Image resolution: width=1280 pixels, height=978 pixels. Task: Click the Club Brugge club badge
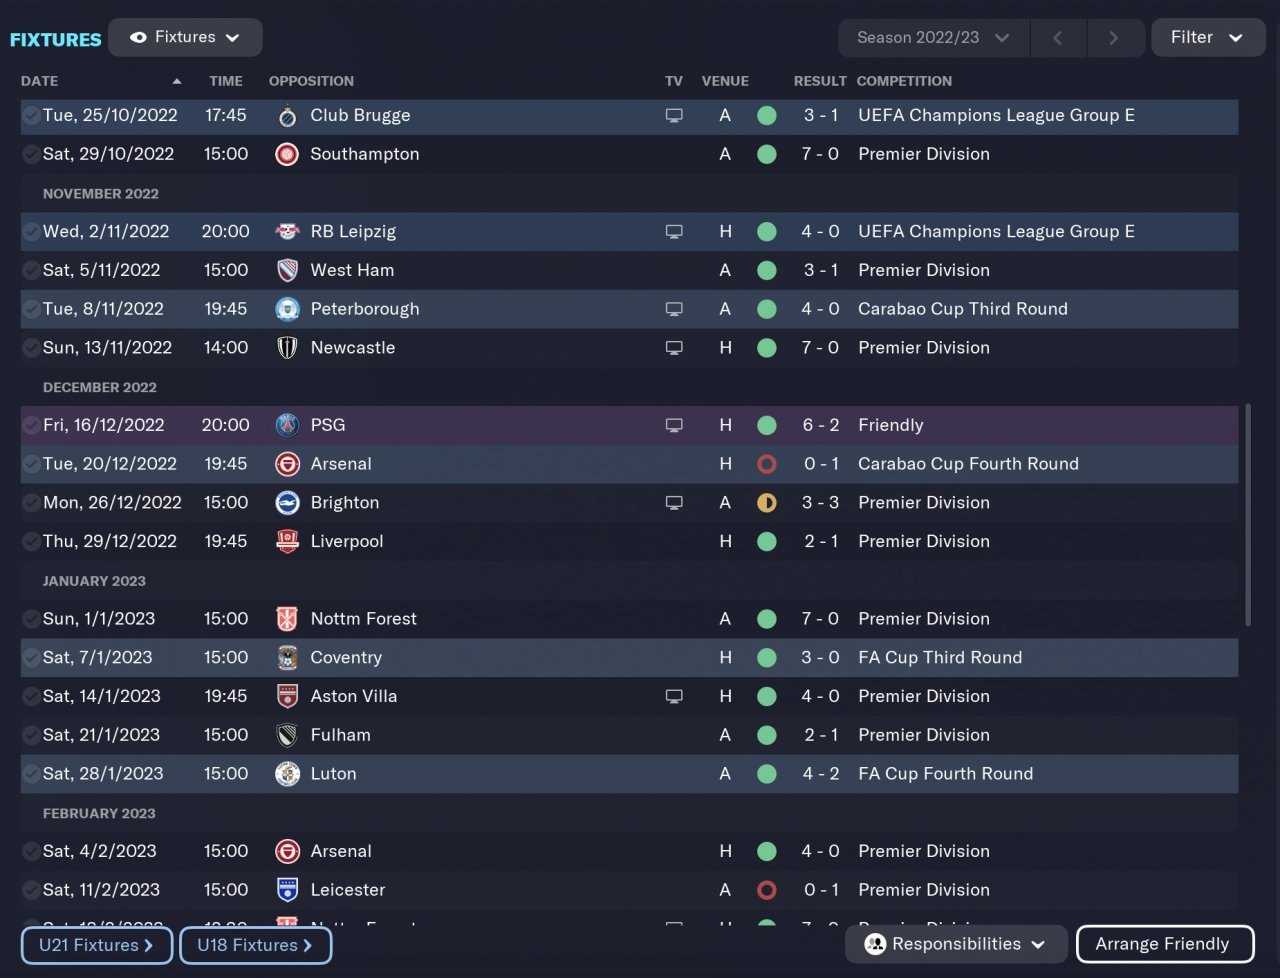(x=287, y=116)
